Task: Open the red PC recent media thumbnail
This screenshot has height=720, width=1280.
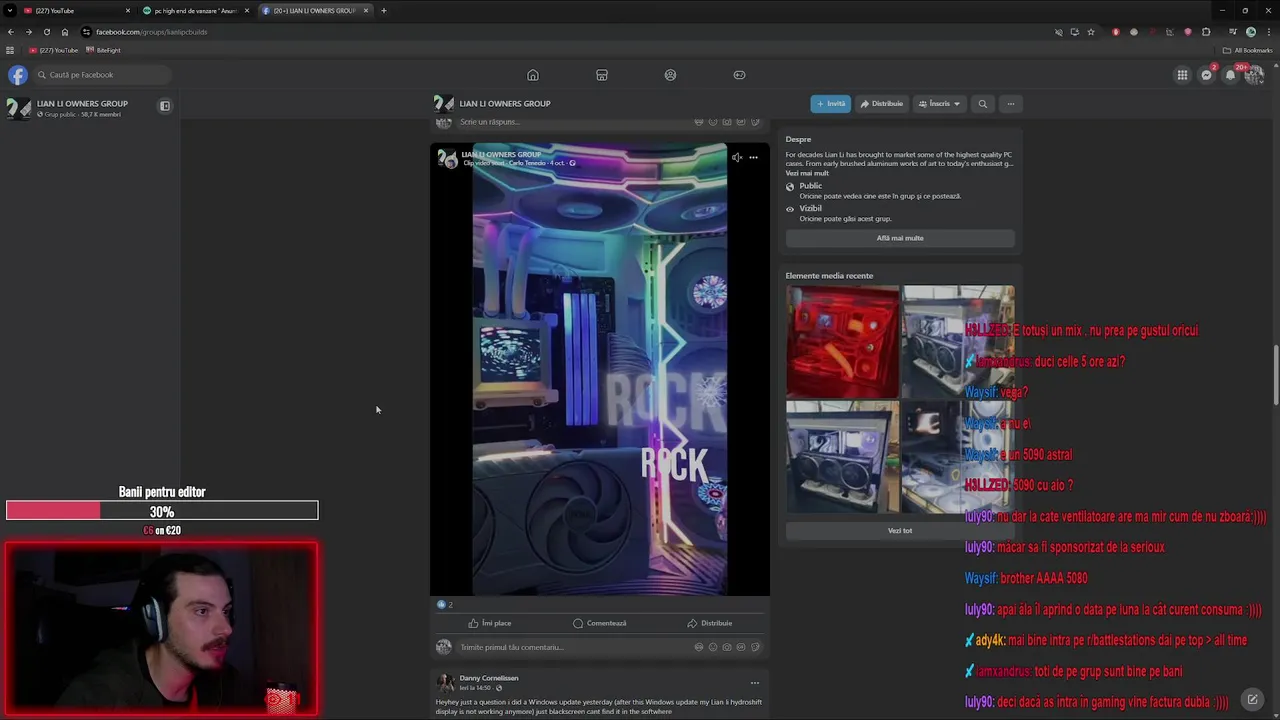Action: pyautogui.click(x=842, y=342)
